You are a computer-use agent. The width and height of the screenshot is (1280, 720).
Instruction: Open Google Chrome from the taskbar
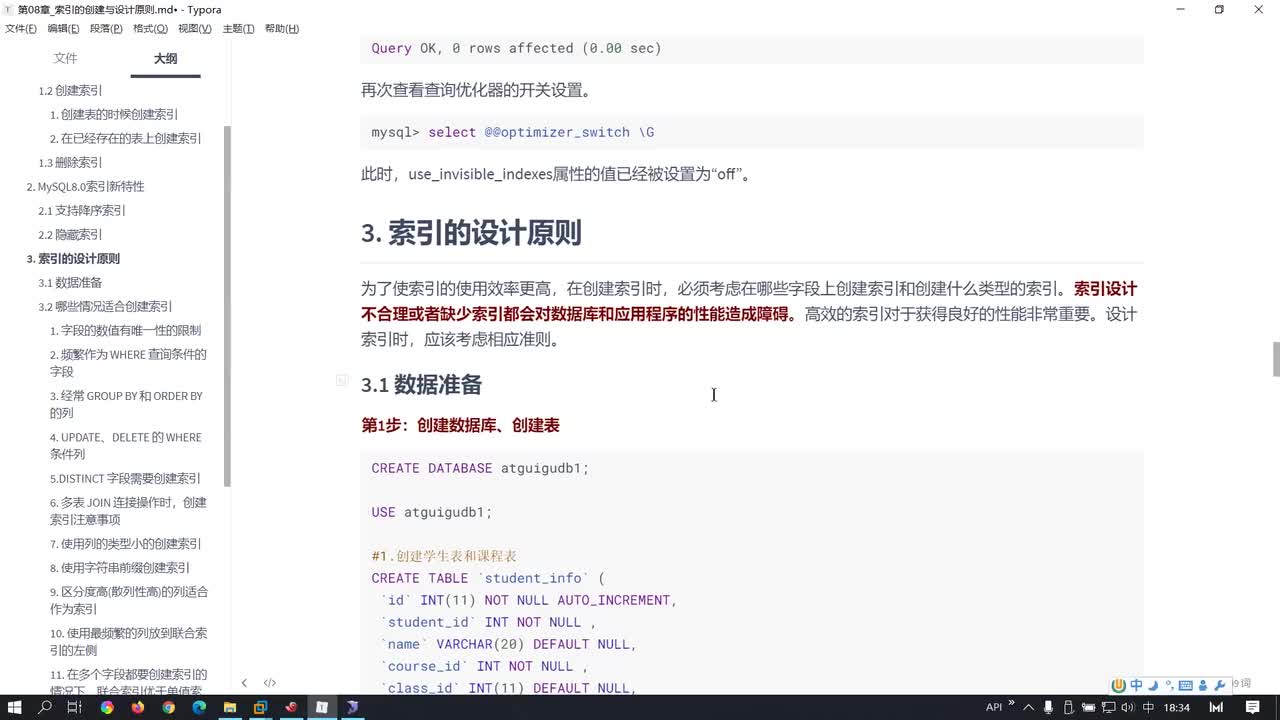coord(168,707)
